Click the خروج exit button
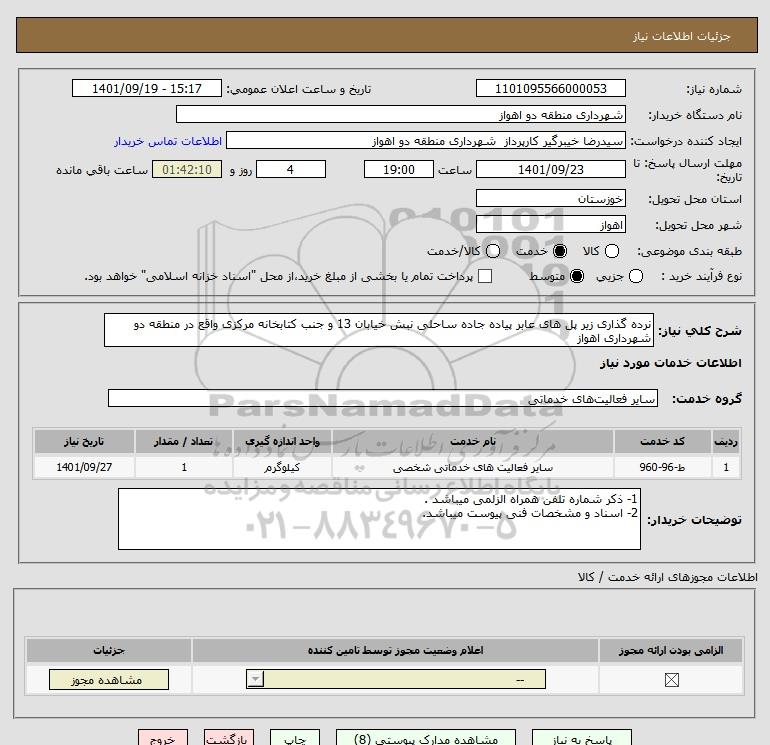Viewport: 770px width, 745px height. [163, 738]
